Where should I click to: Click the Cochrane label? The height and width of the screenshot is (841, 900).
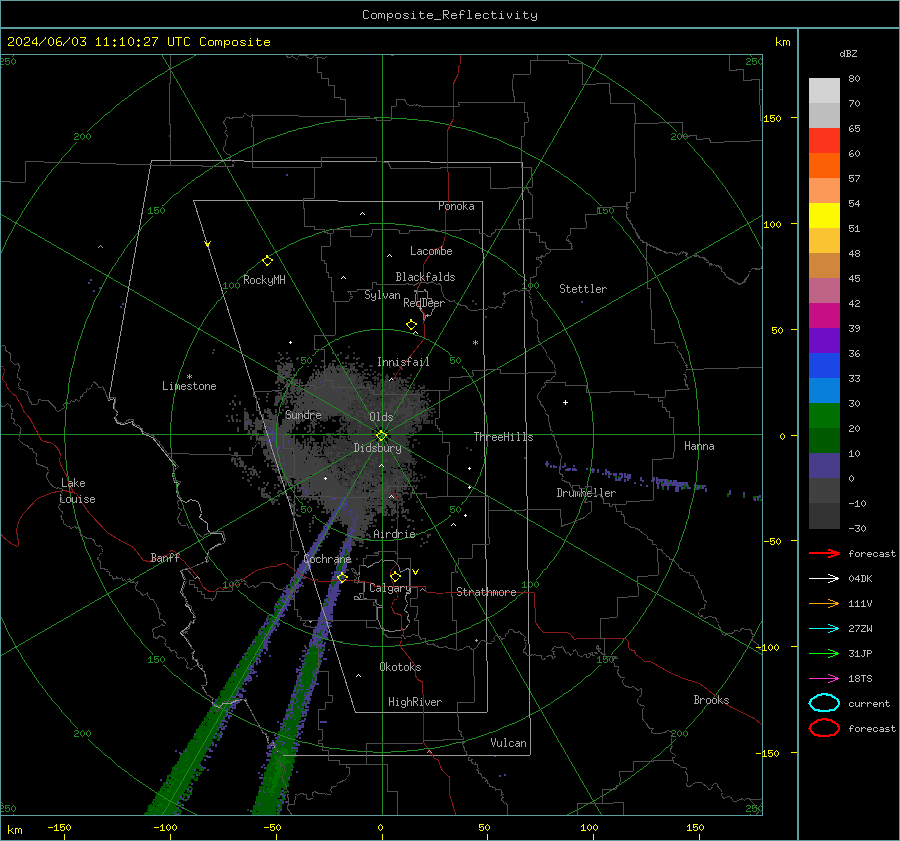[x=327, y=559]
